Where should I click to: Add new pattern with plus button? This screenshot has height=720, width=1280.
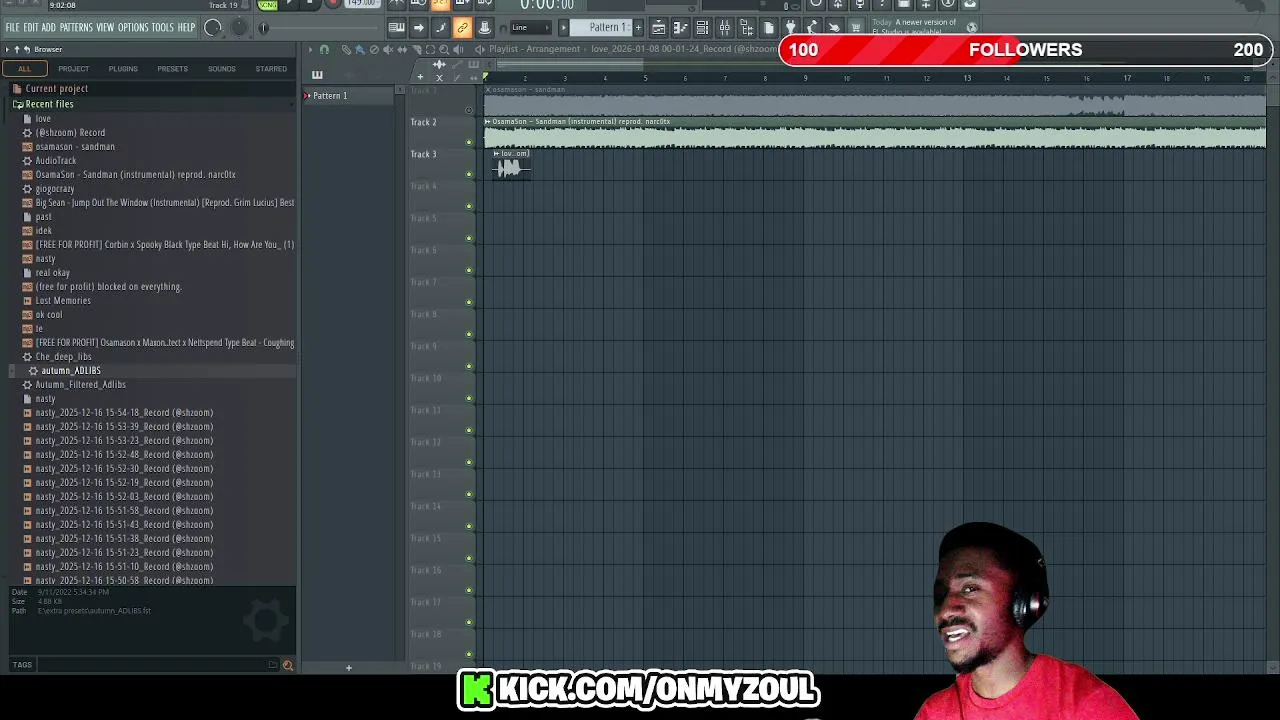(x=638, y=27)
